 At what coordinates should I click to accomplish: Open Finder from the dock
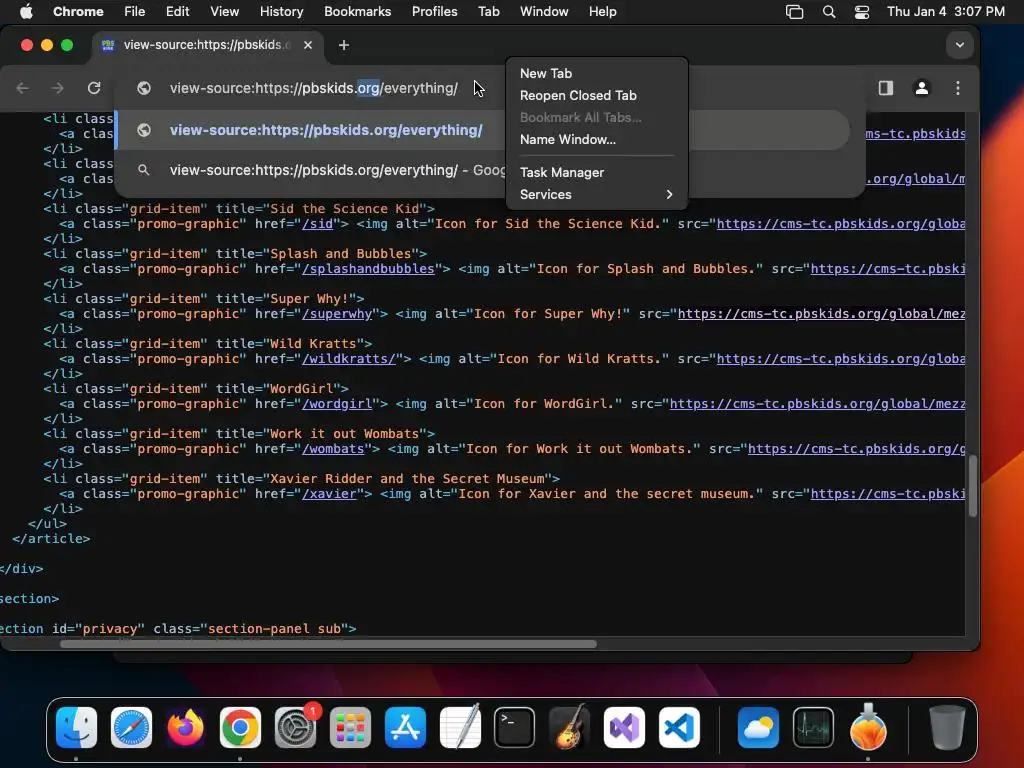[76, 728]
